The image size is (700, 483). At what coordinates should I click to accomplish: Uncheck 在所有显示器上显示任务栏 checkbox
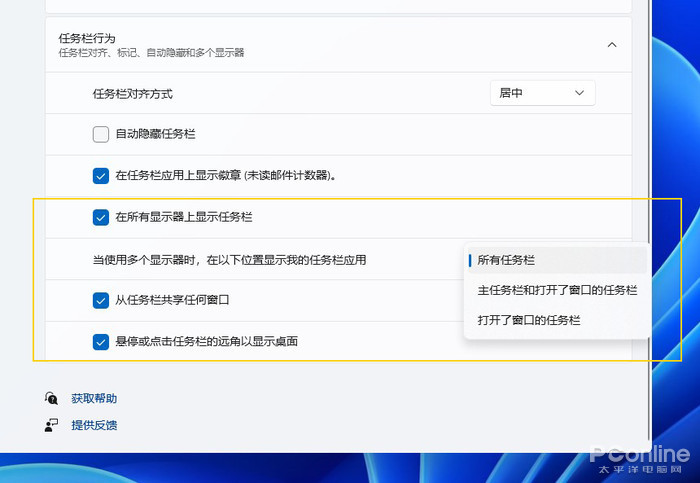[101, 217]
